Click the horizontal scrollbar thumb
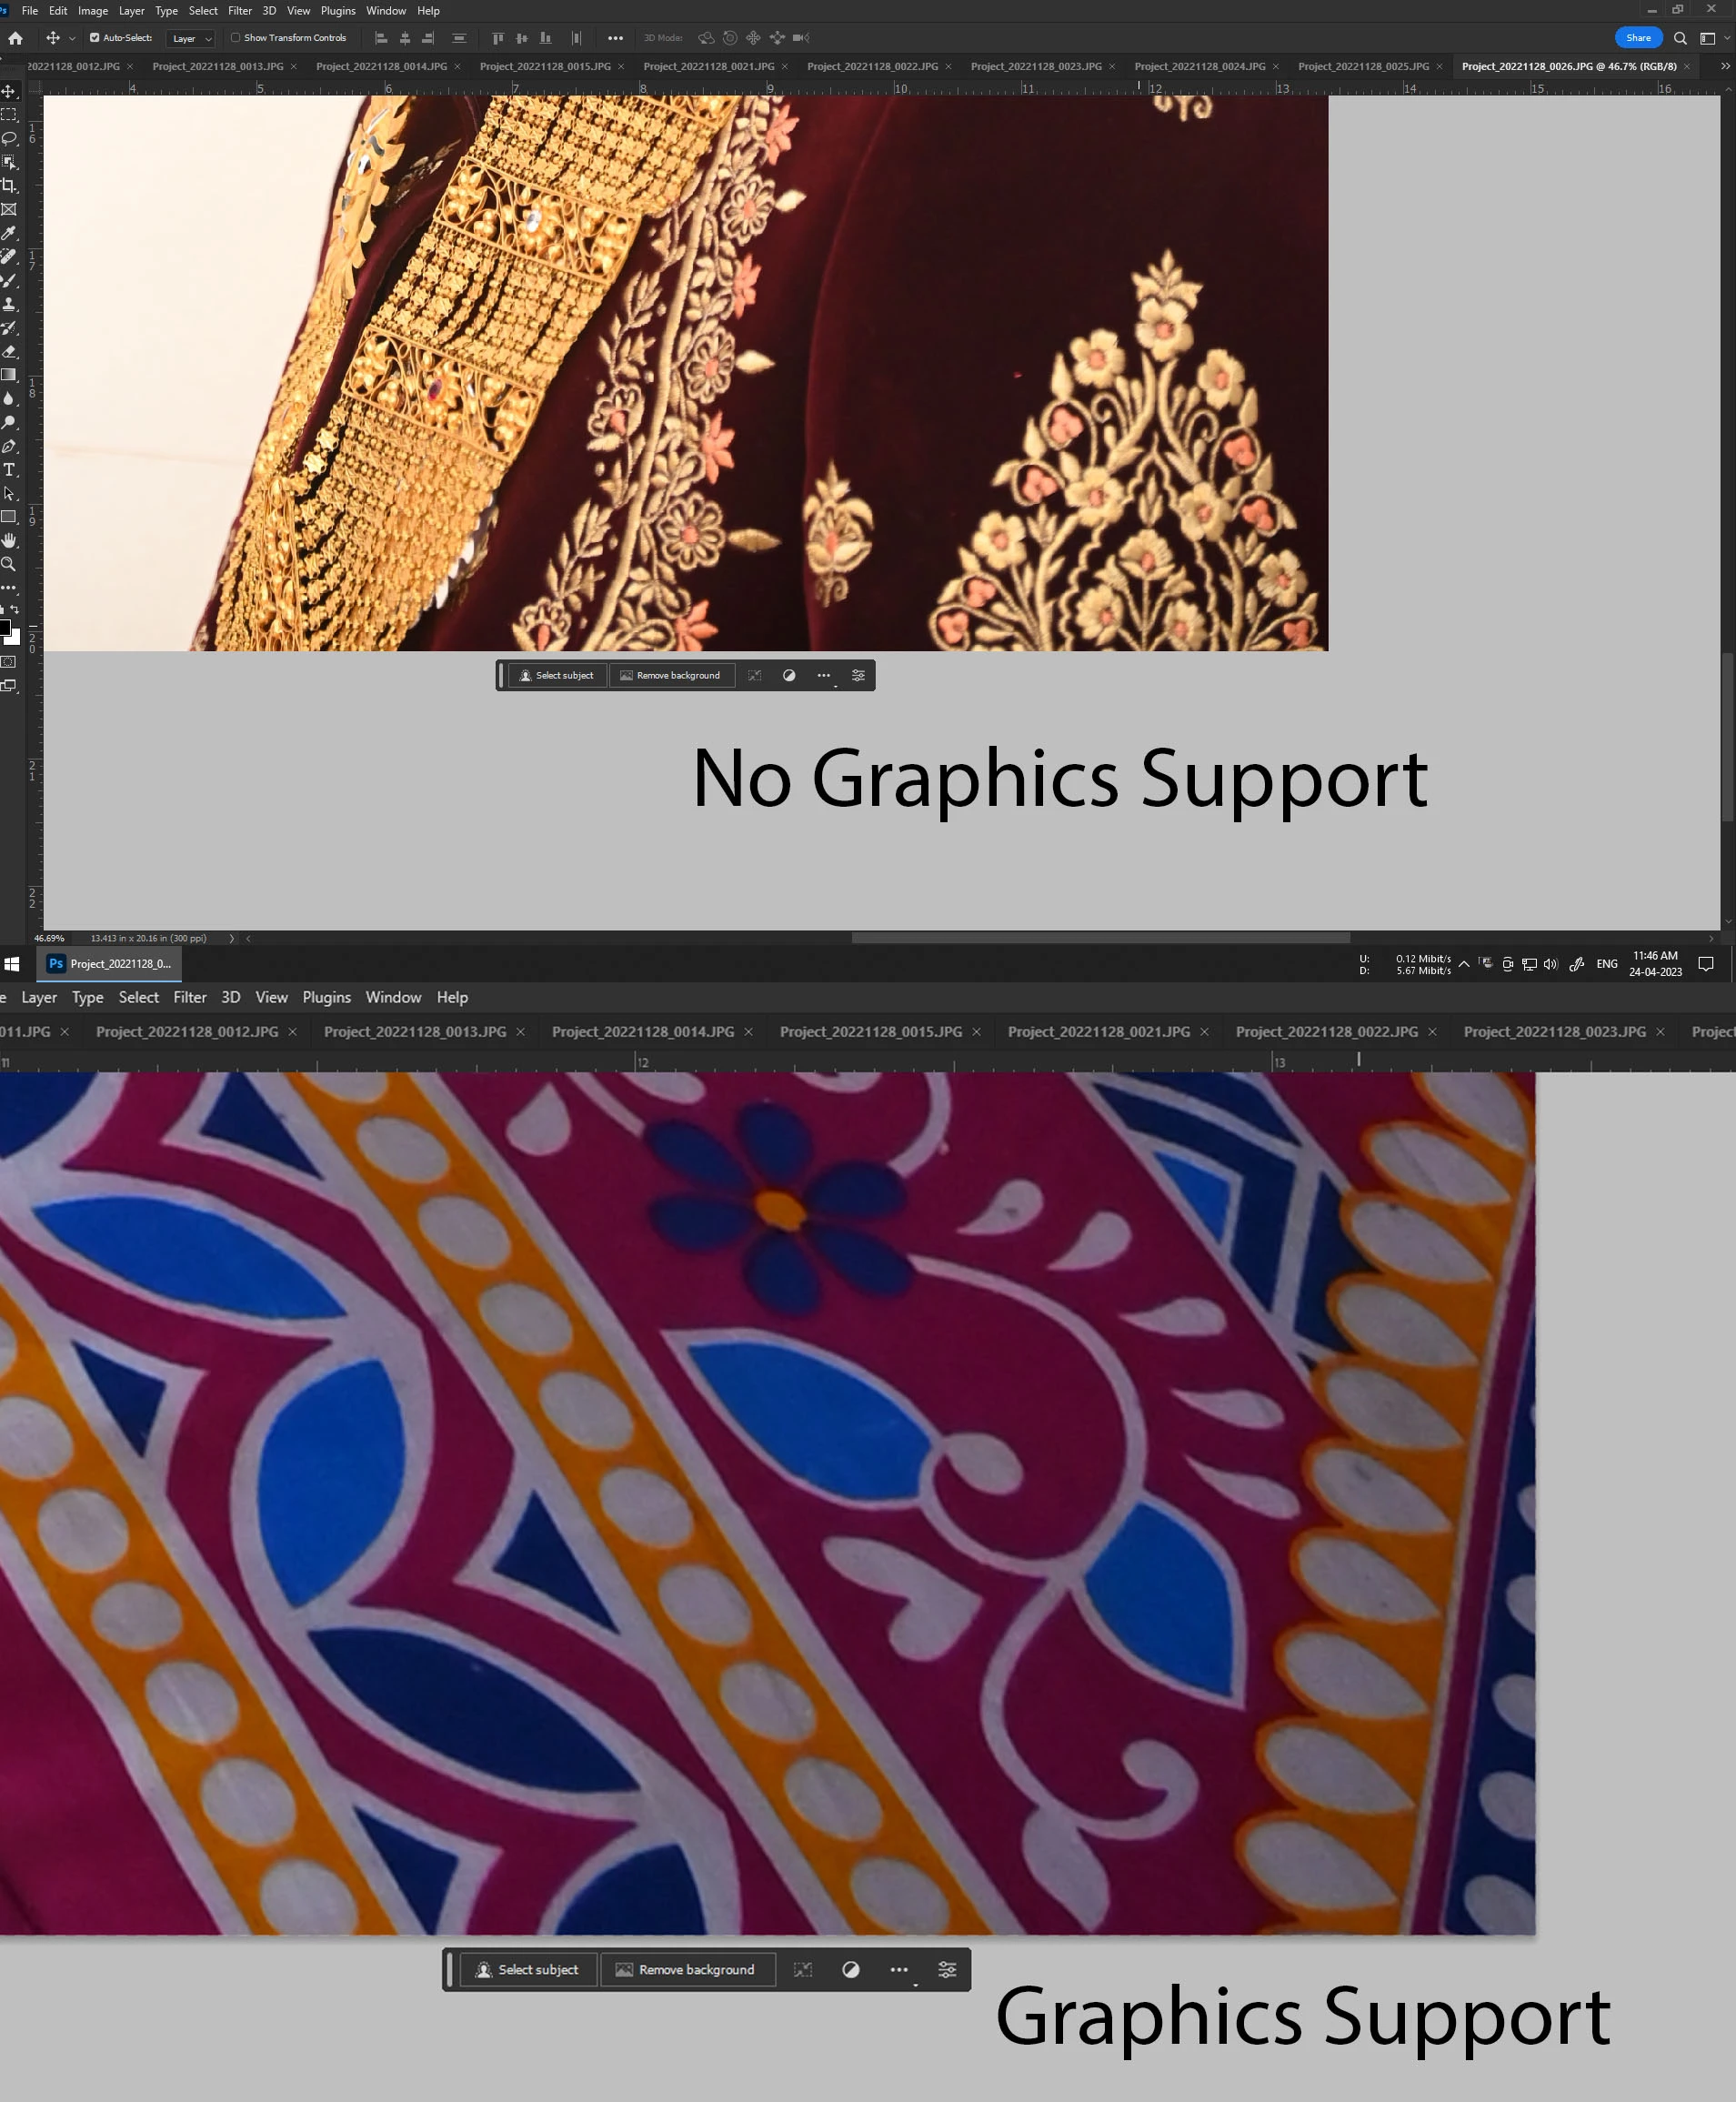This screenshot has width=1736, height=2102. coord(1100,938)
